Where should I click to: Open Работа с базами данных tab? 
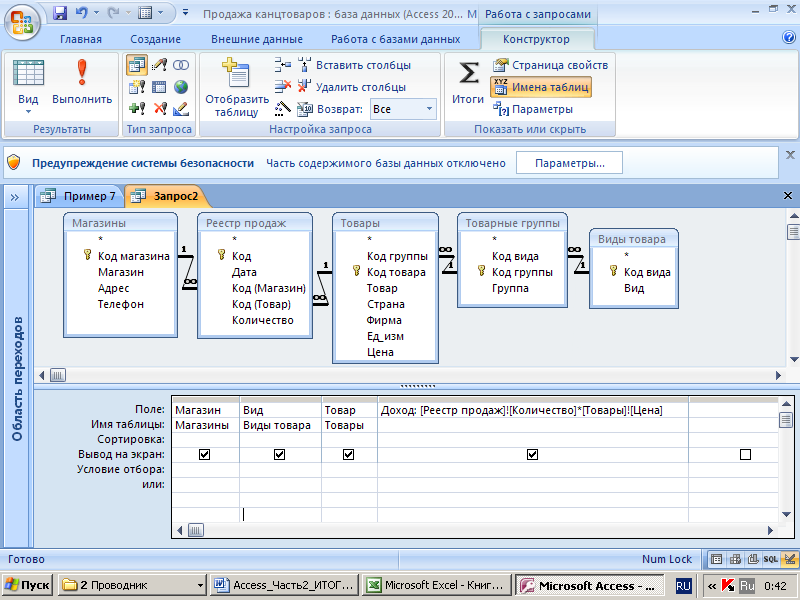pos(395,39)
